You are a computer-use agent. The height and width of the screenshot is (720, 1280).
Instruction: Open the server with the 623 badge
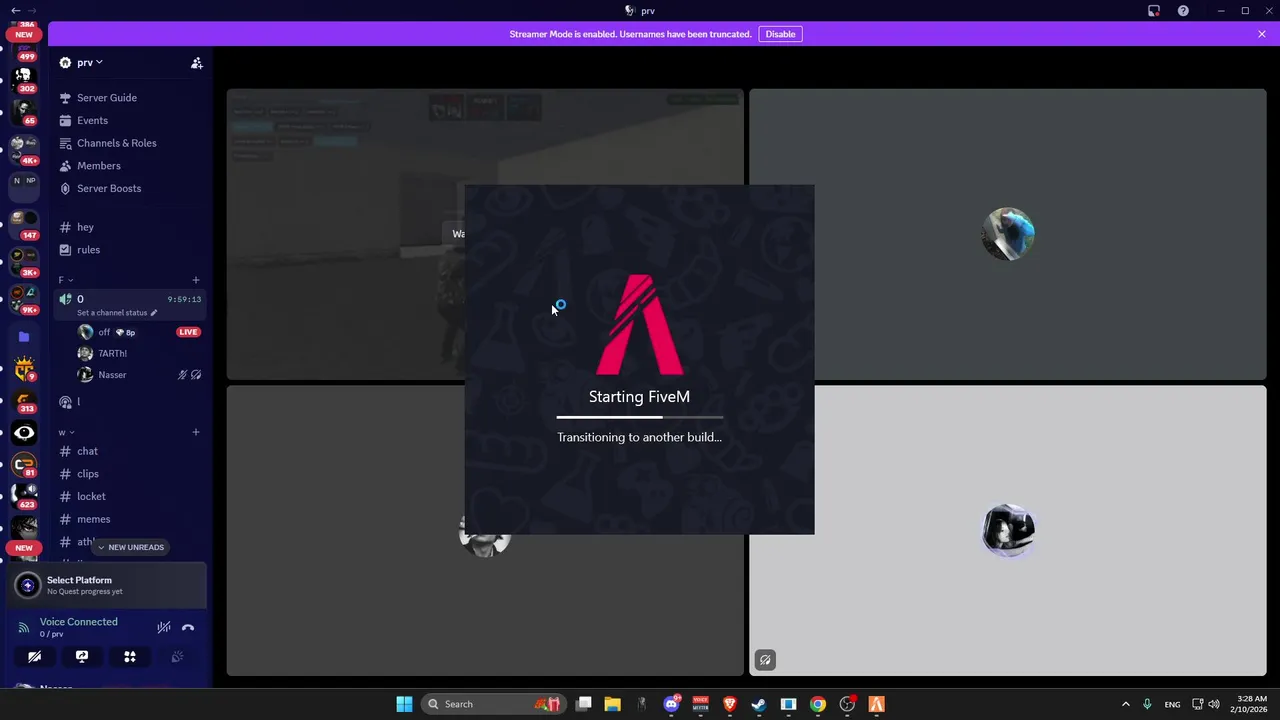pyautogui.click(x=24, y=497)
